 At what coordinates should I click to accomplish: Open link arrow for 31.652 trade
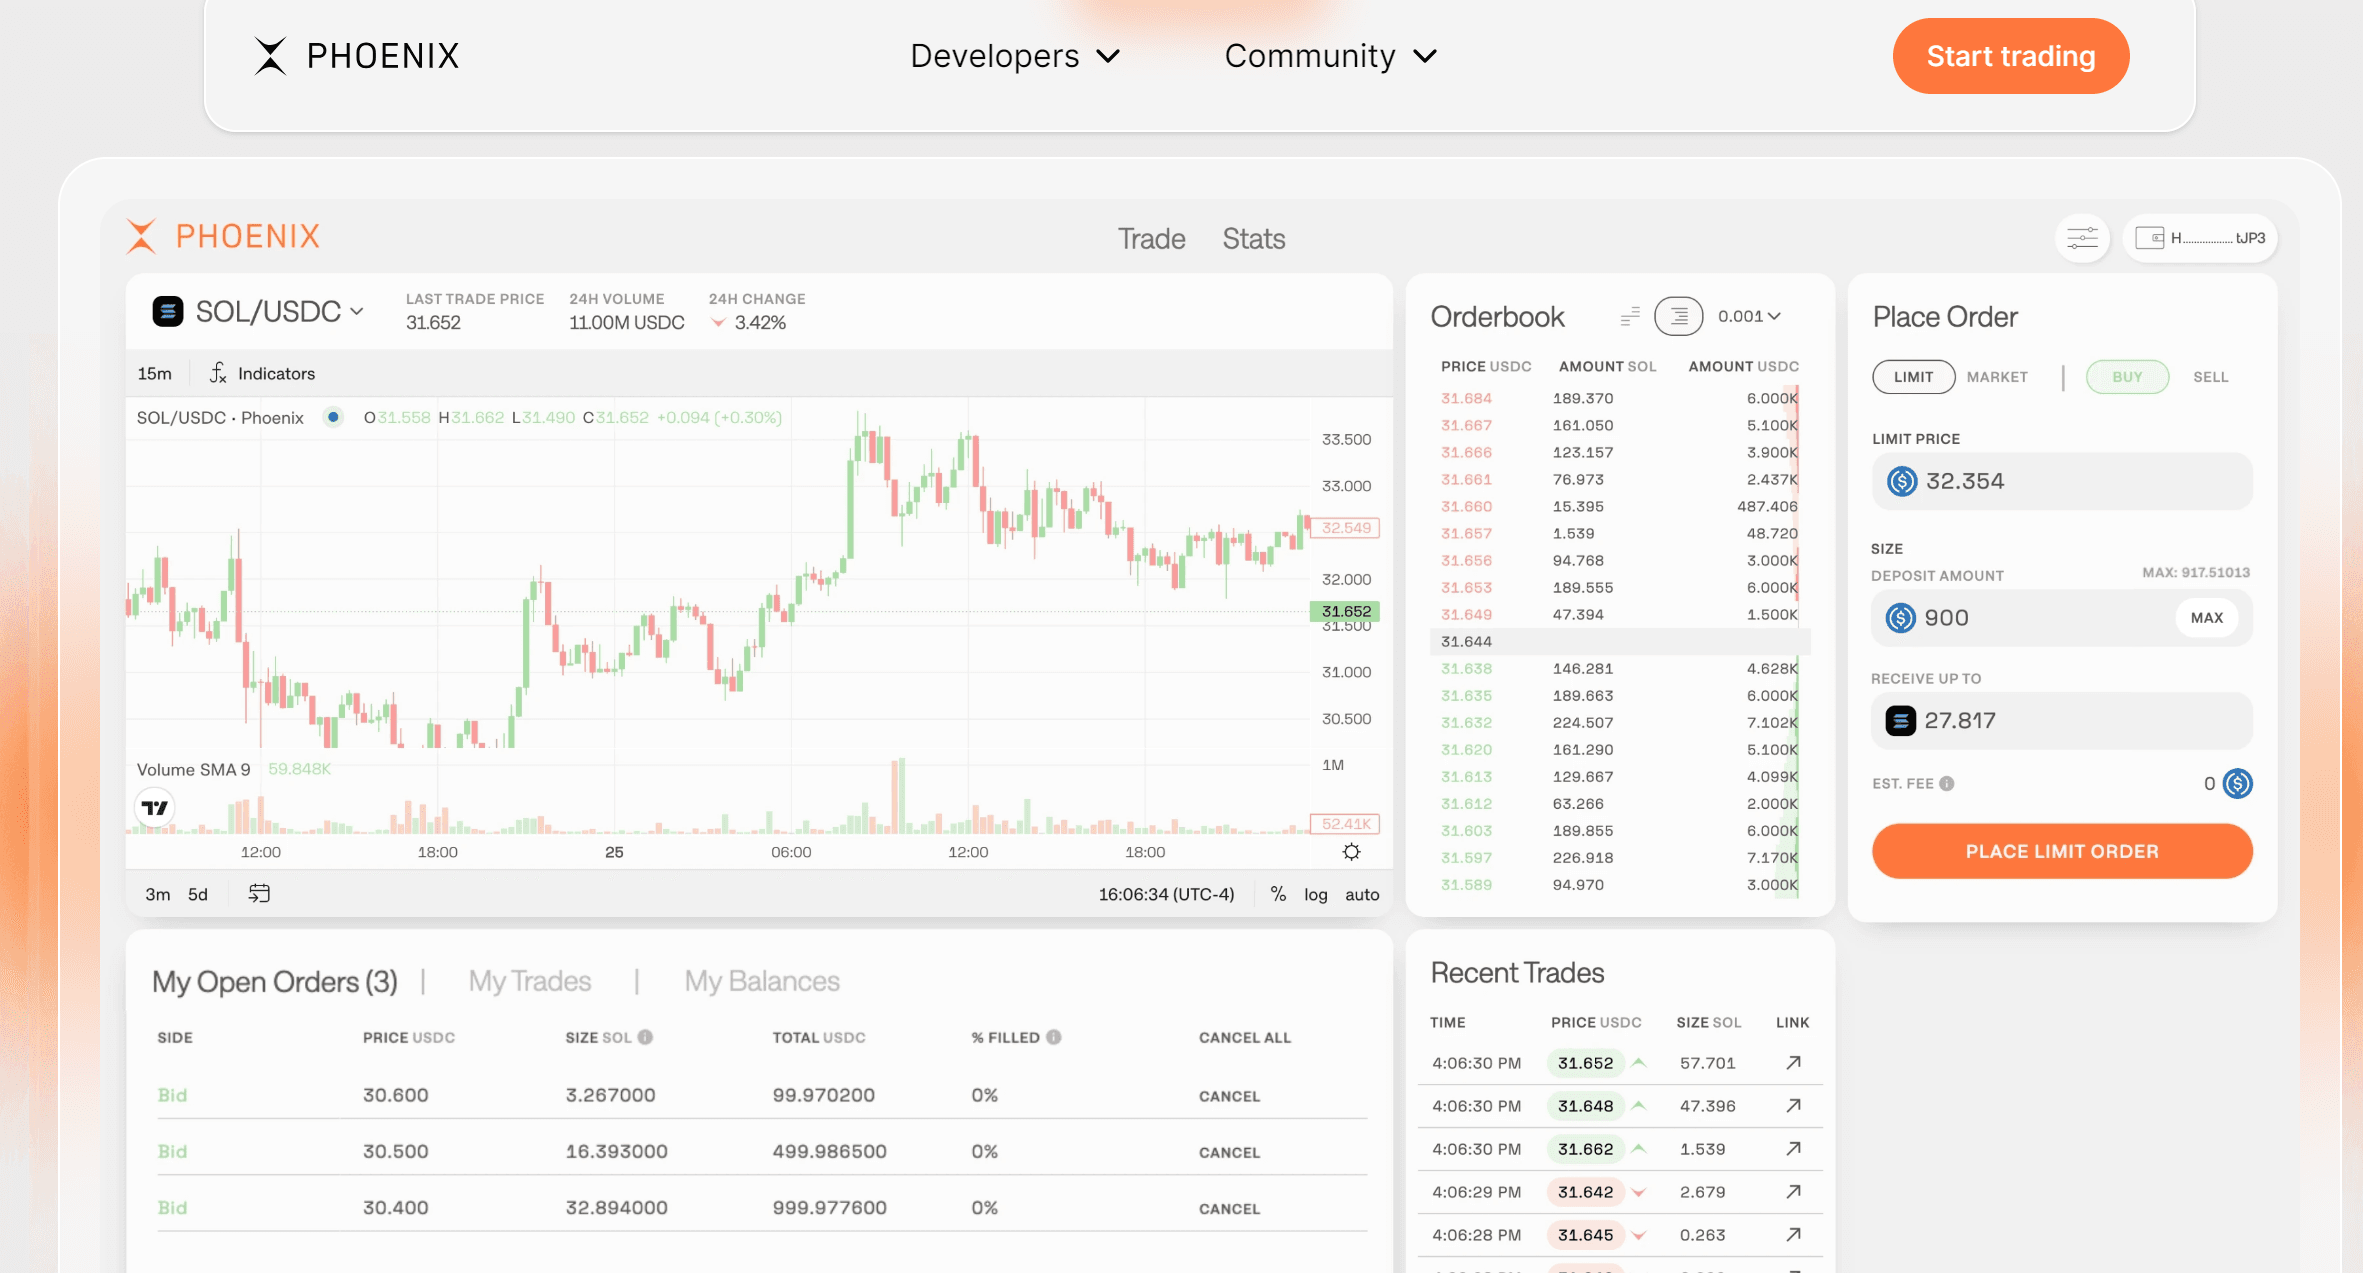(x=1793, y=1062)
